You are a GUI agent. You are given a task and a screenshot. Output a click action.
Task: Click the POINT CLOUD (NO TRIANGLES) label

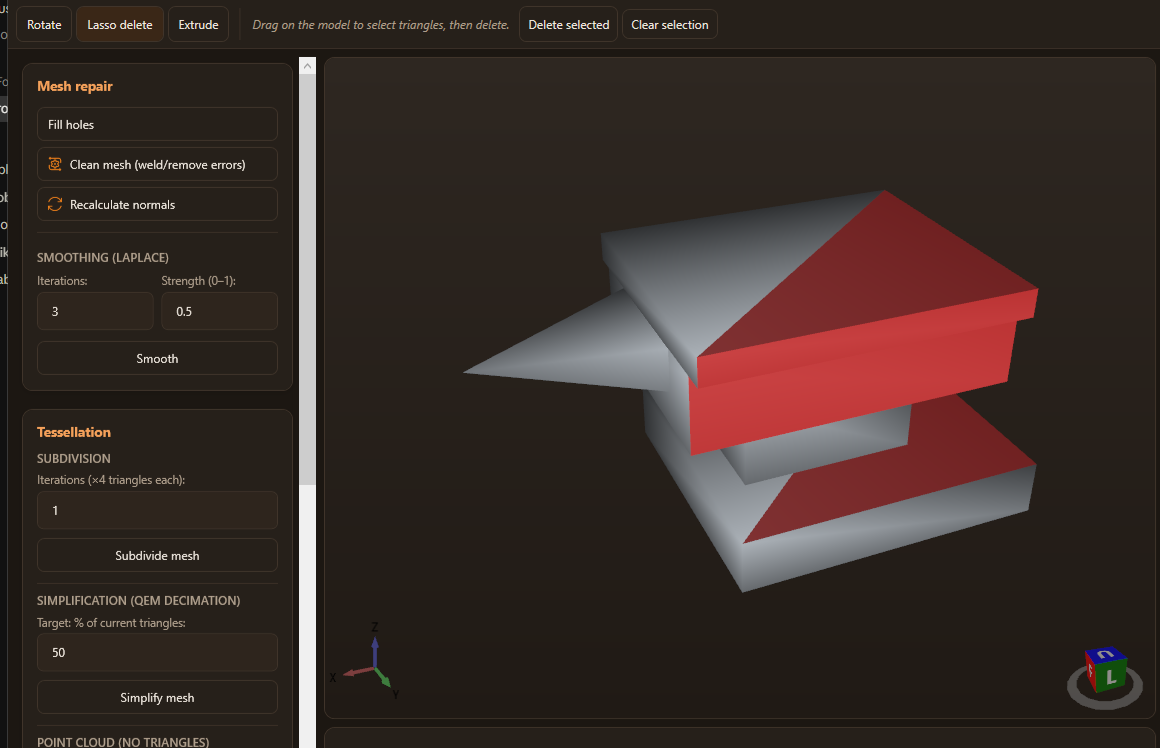123,741
